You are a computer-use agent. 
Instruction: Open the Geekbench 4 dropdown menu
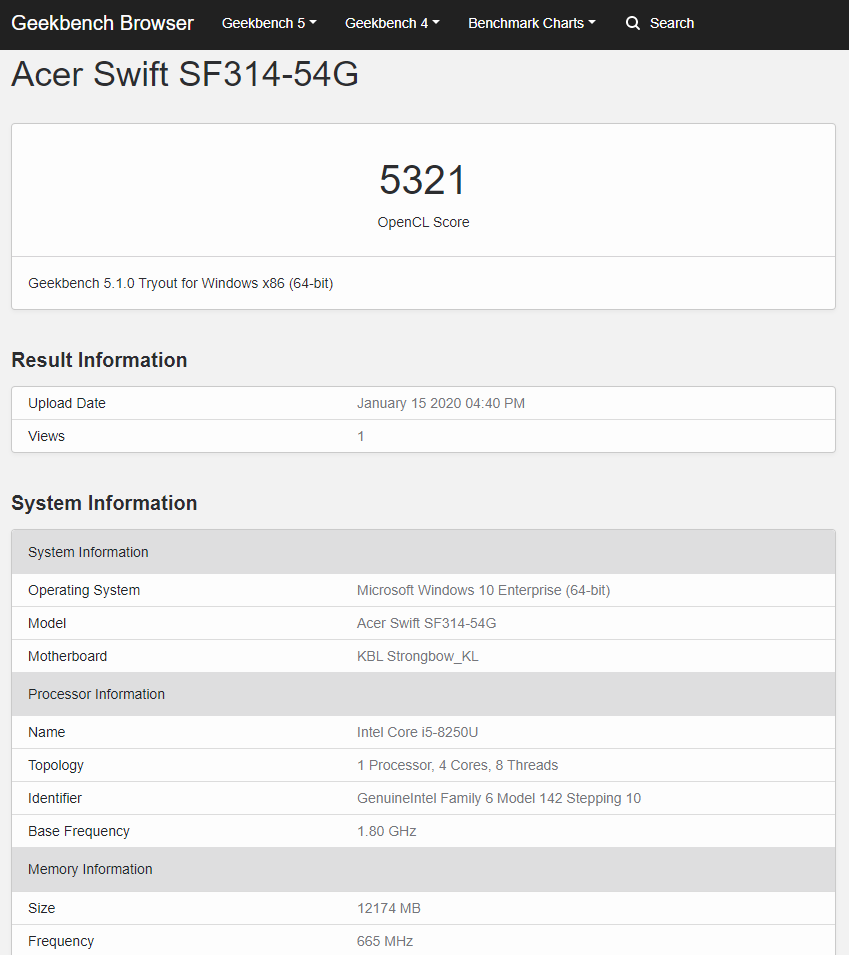tap(392, 23)
